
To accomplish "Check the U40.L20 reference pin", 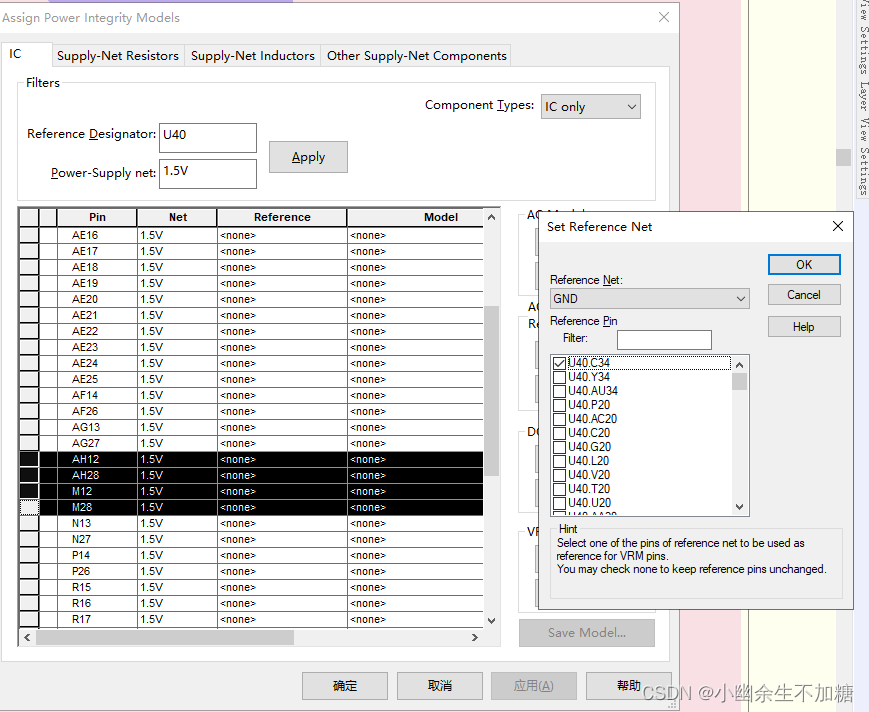I will coord(559,461).
